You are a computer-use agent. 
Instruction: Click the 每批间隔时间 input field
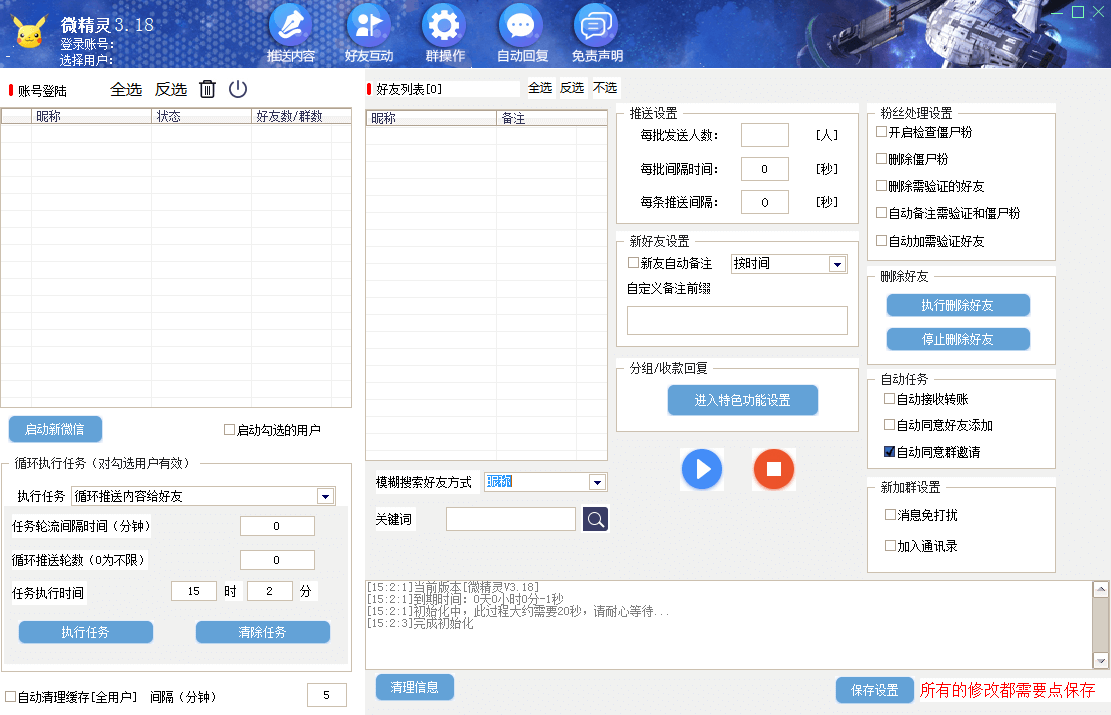point(765,169)
